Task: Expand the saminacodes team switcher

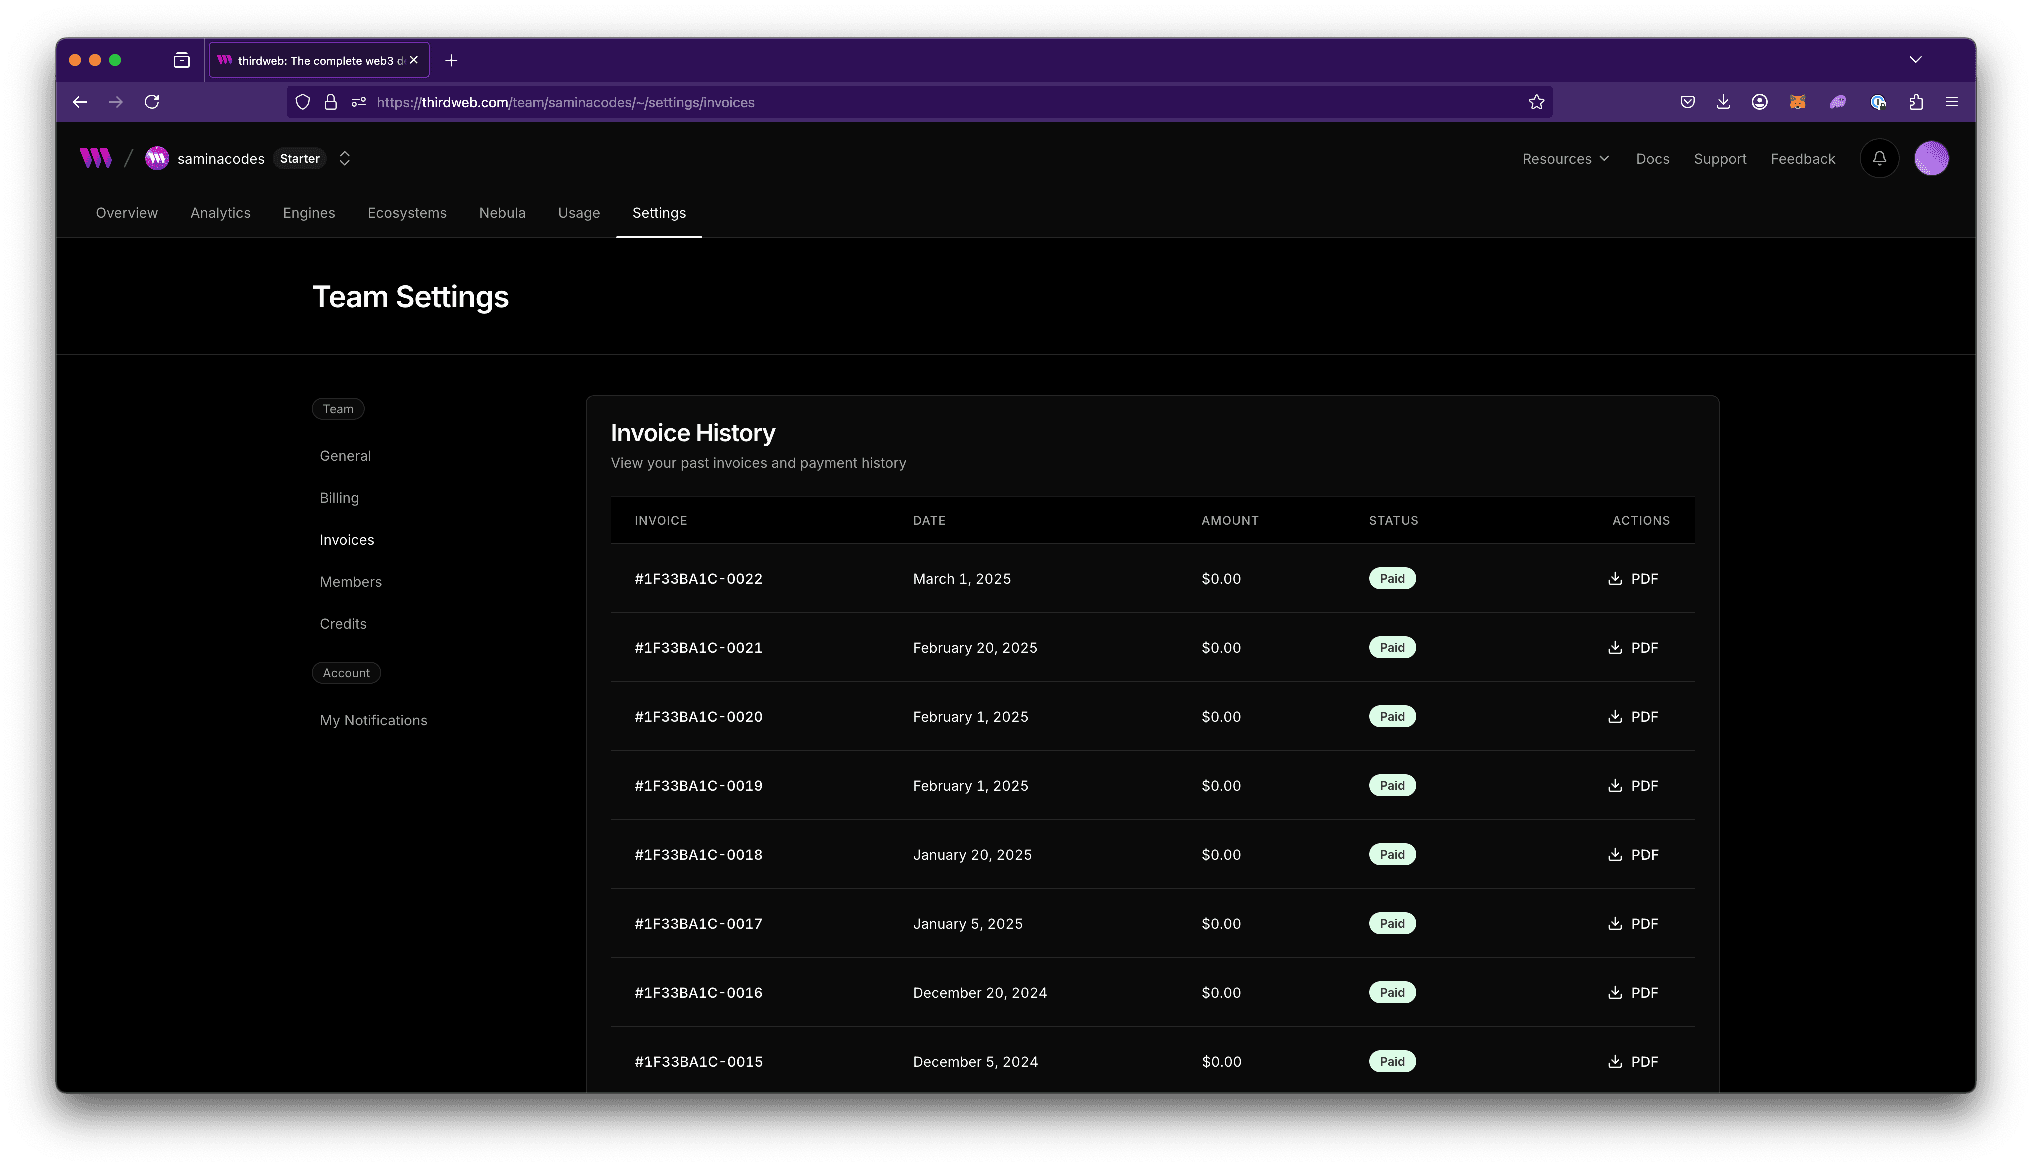Action: coord(344,158)
